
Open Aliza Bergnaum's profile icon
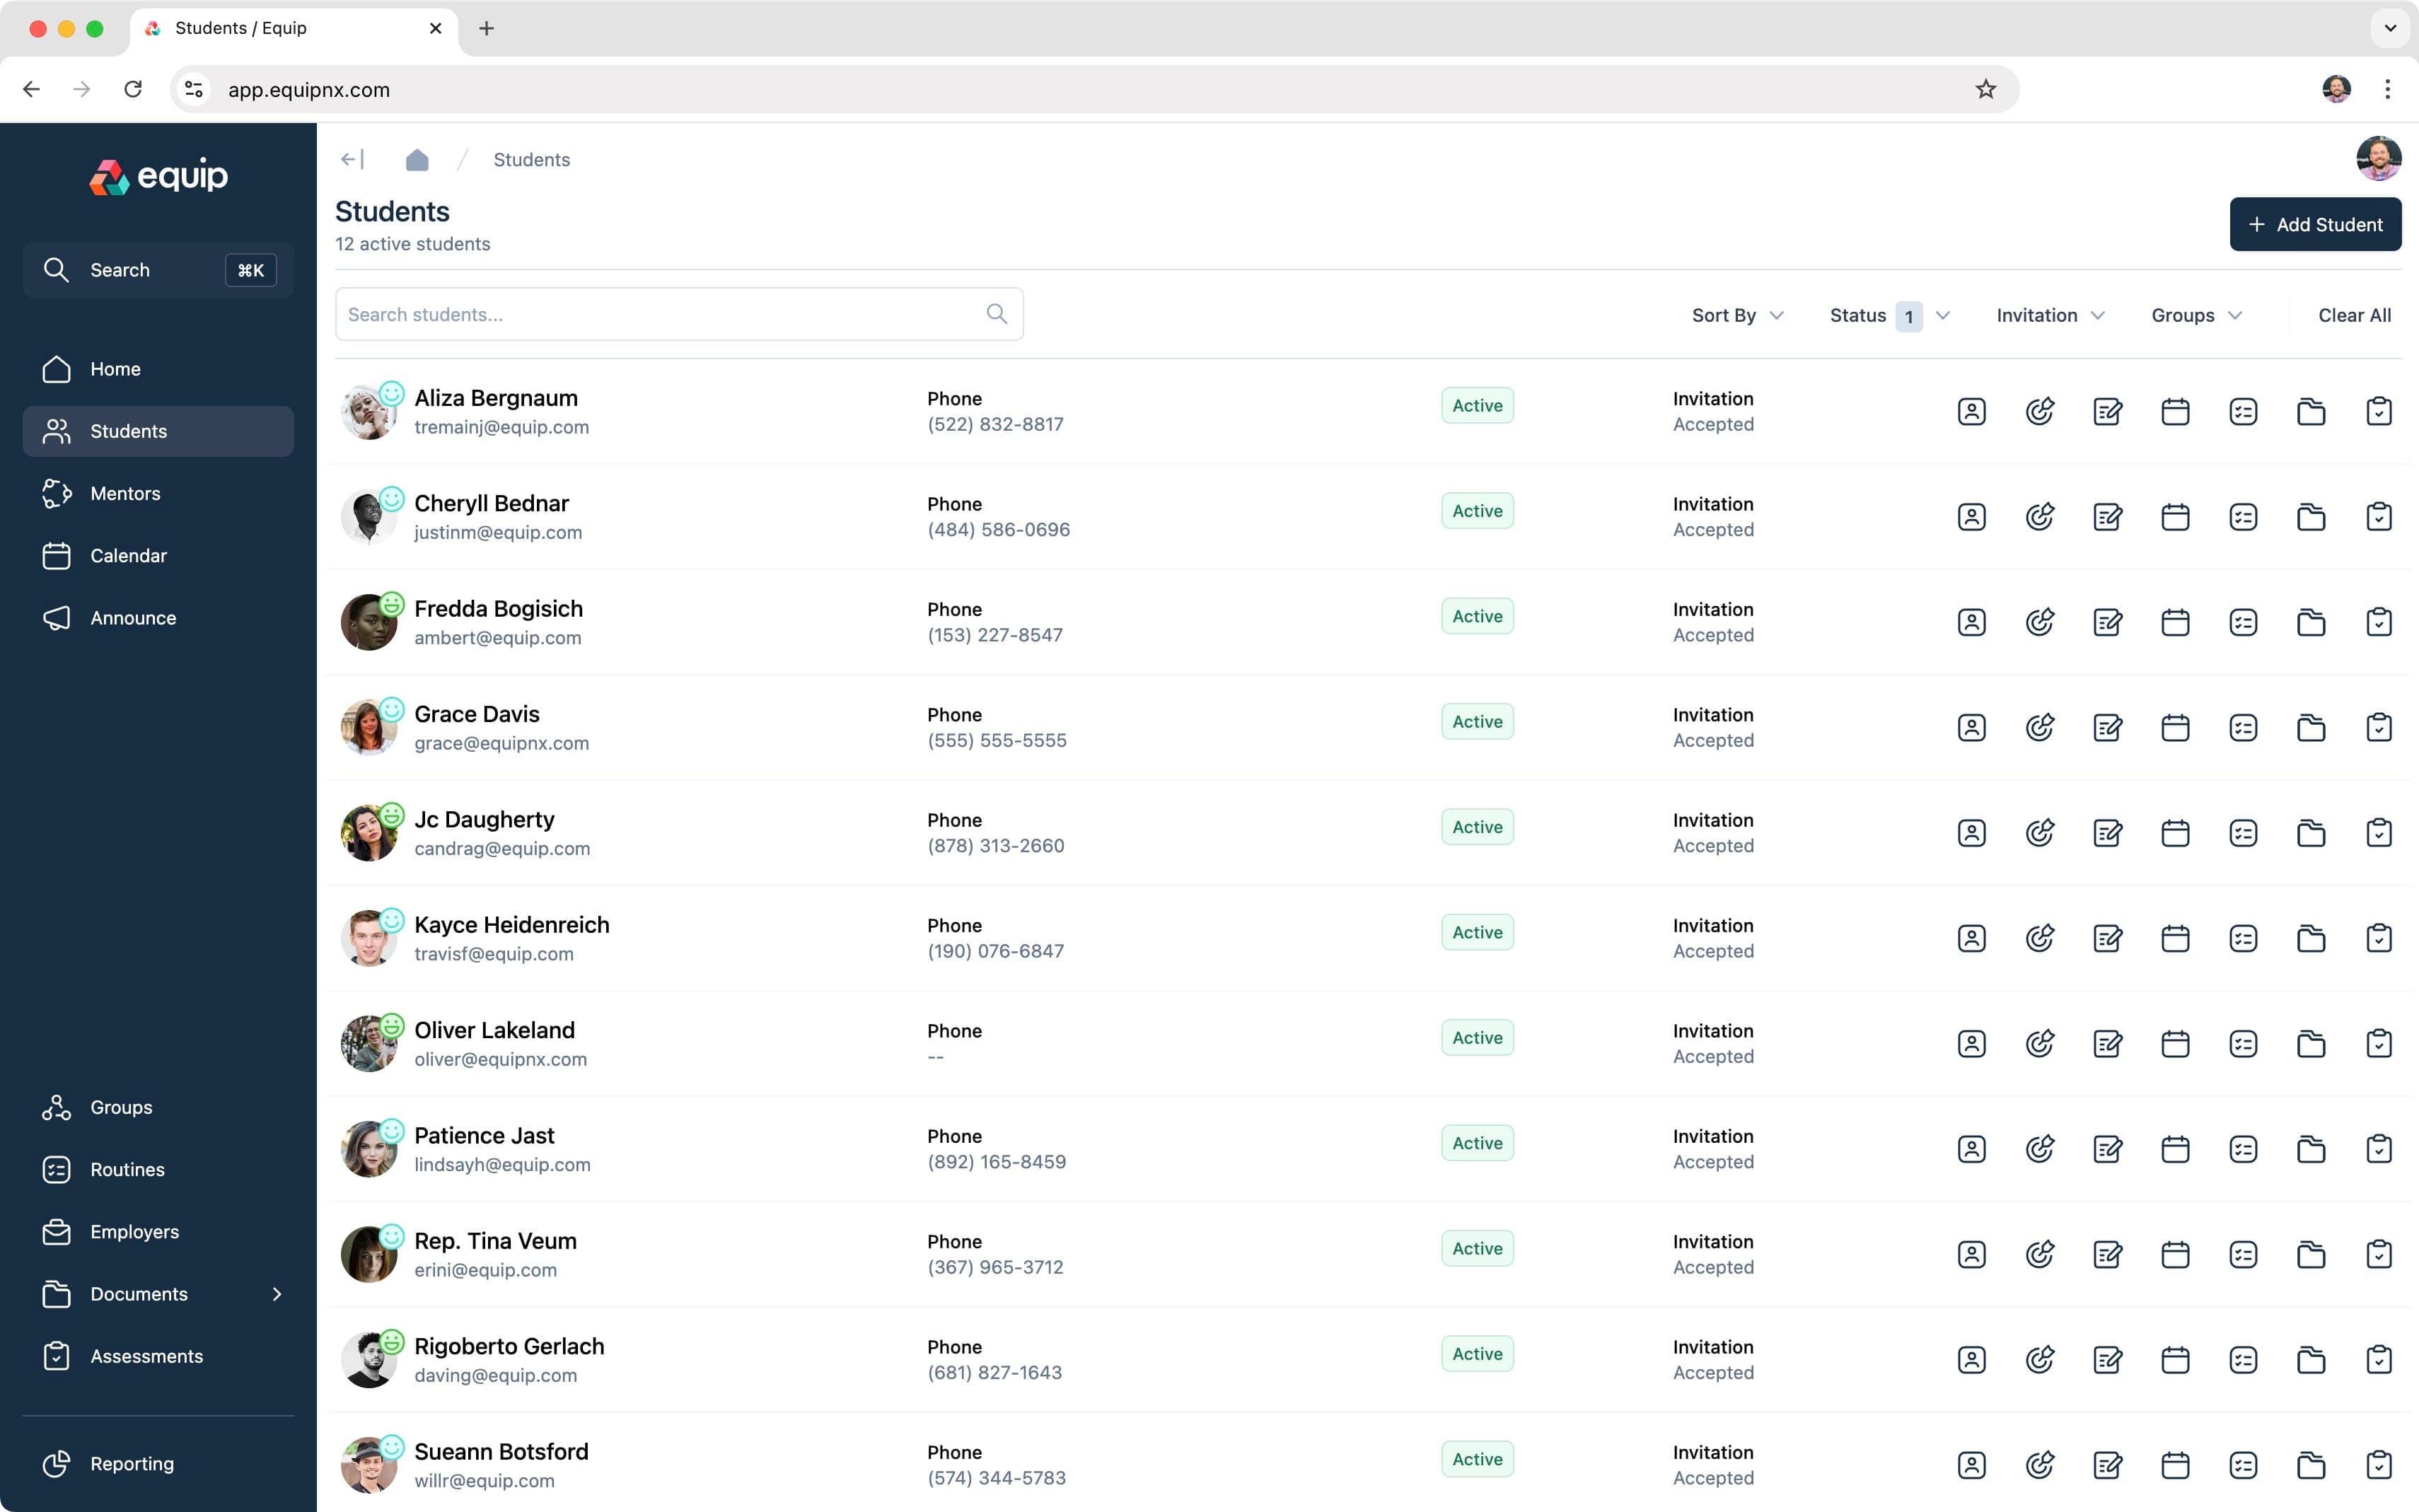[1971, 410]
